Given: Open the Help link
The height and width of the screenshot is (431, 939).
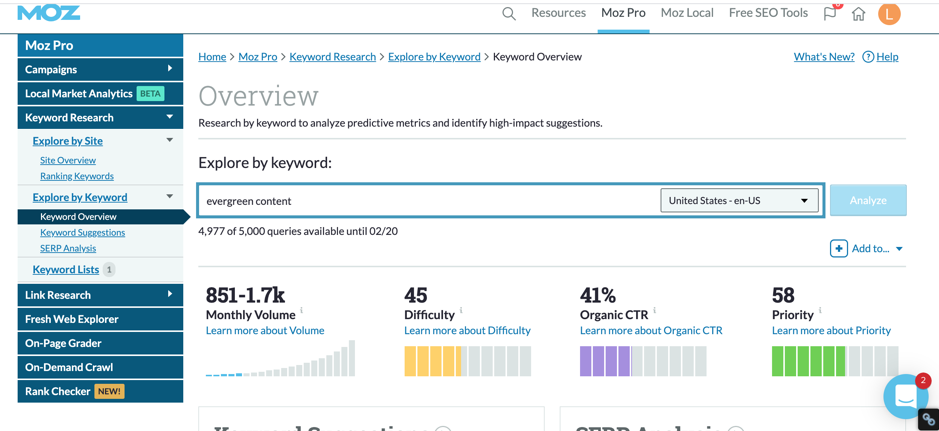Looking at the screenshot, I should (x=887, y=57).
